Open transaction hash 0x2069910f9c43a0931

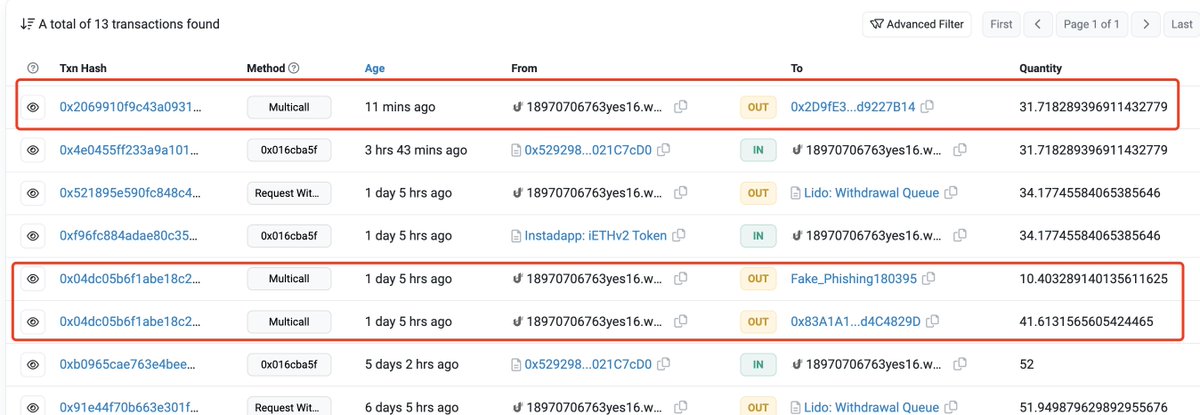(131, 106)
